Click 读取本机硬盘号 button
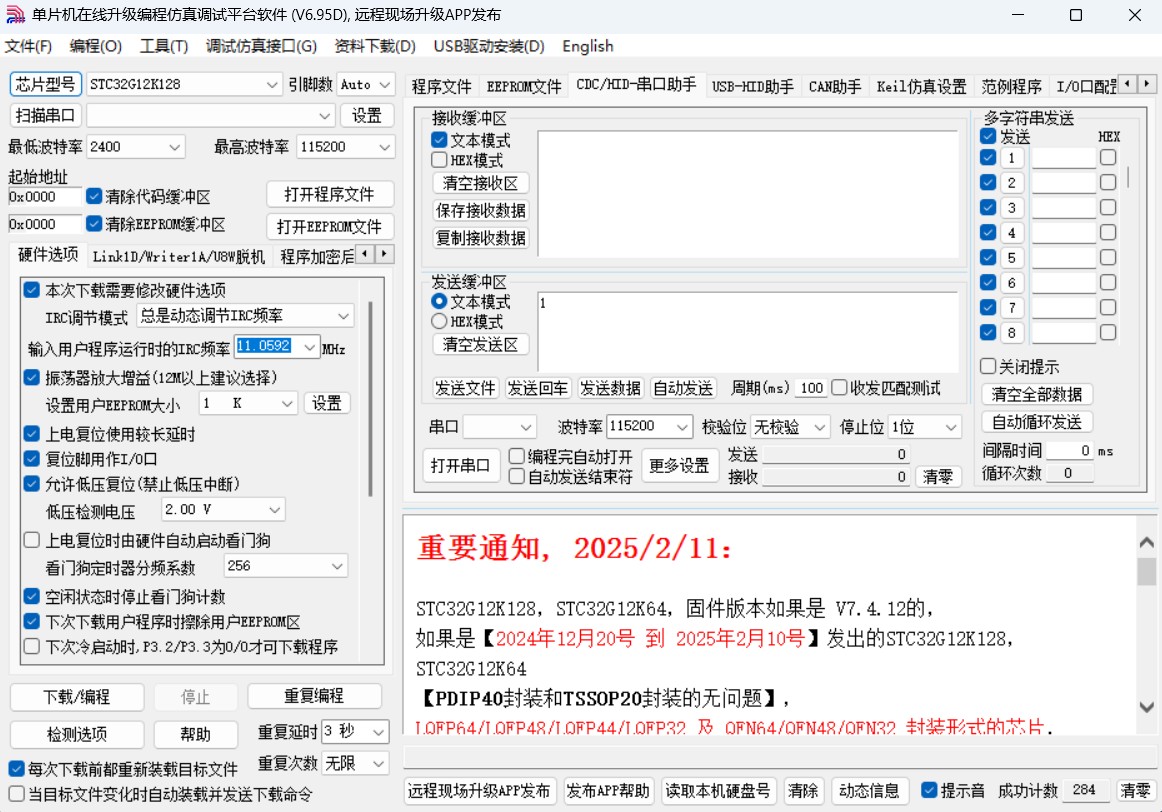 pyautogui.click(x=717, y=791)
